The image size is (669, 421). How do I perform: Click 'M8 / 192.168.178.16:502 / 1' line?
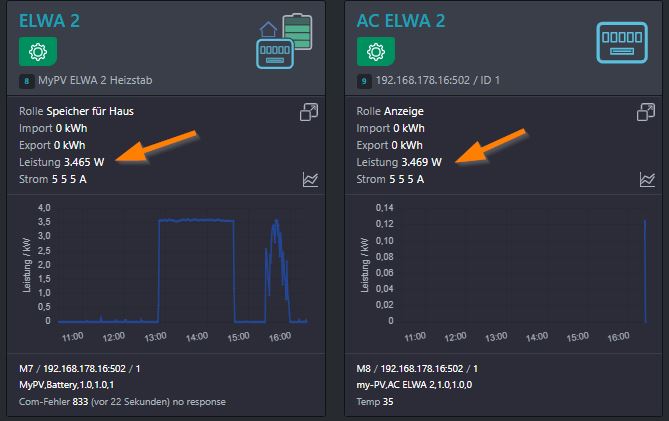(417, 369)
